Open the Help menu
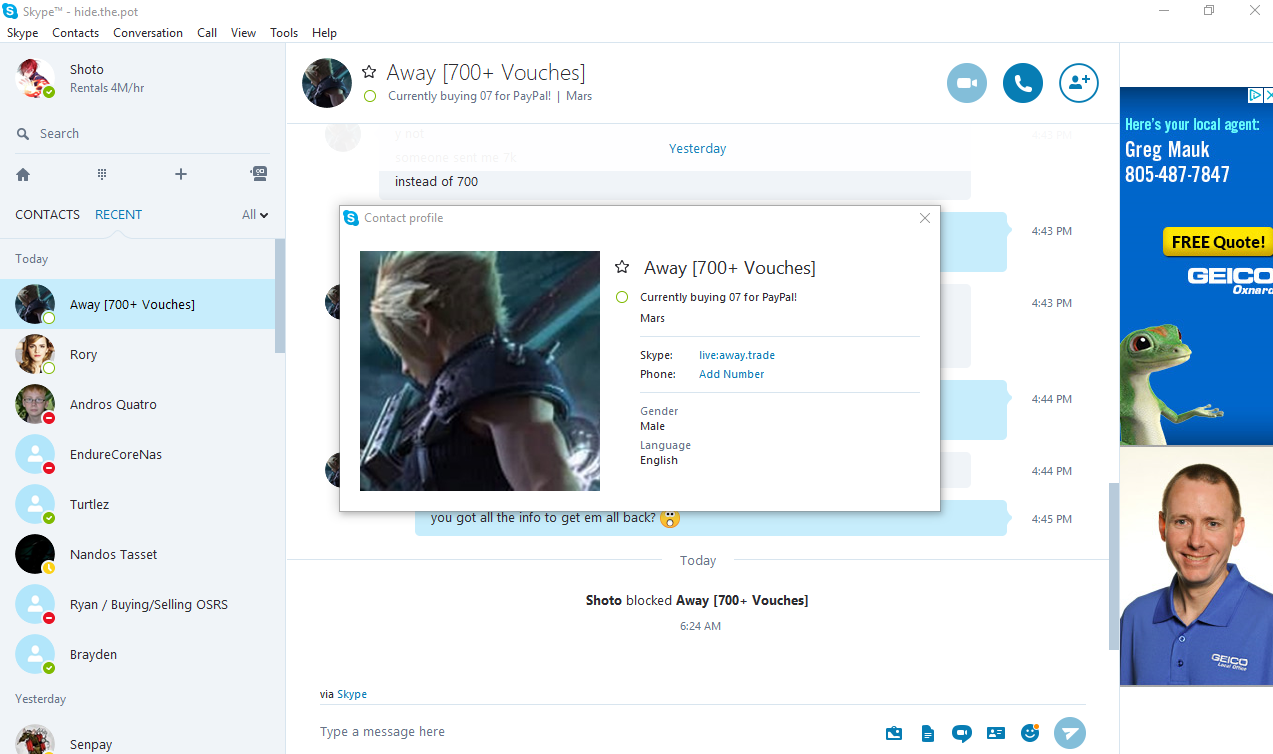Screen dimensions: 1273x754 (324, 32)
